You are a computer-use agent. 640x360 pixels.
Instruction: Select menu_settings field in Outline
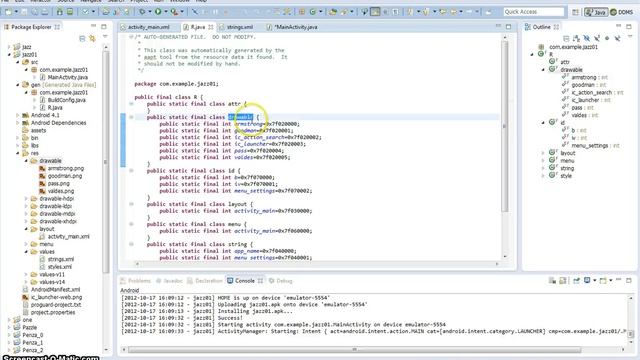[590, 145]
